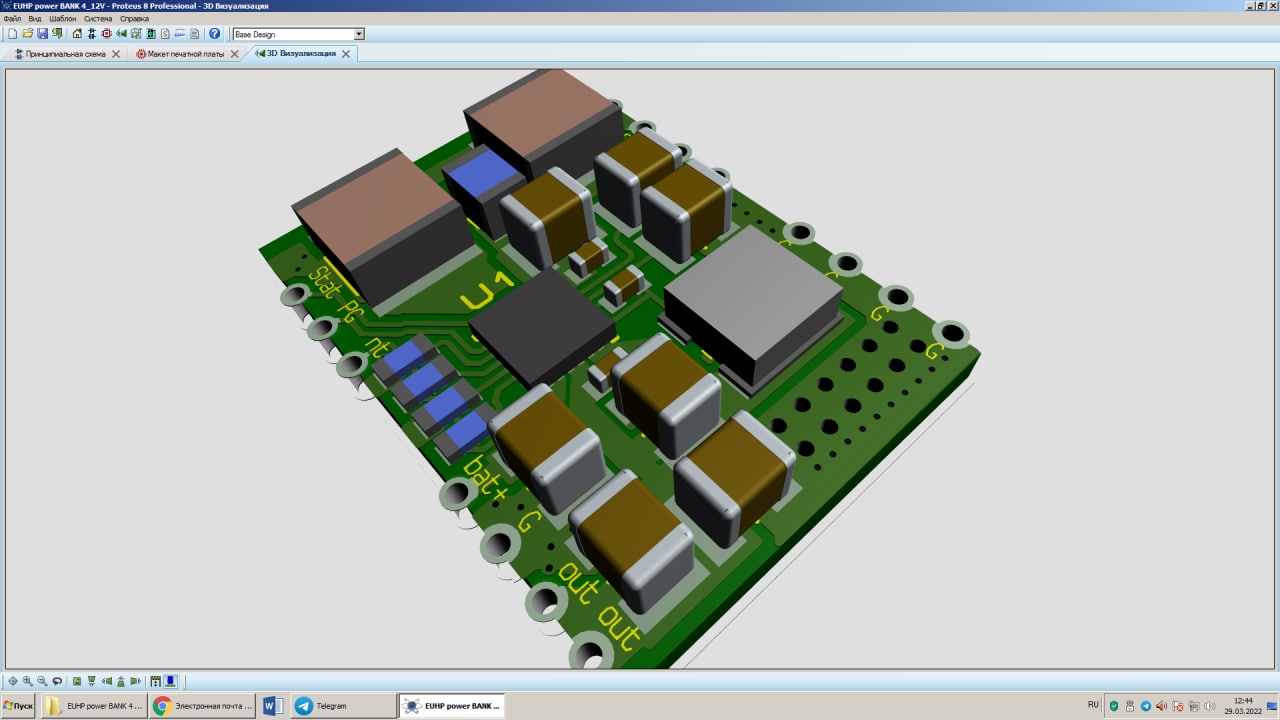Close the Принципиальная схема tab
Image resolution: width=1280 pixels, height=720 pixels.
[116, 54]
